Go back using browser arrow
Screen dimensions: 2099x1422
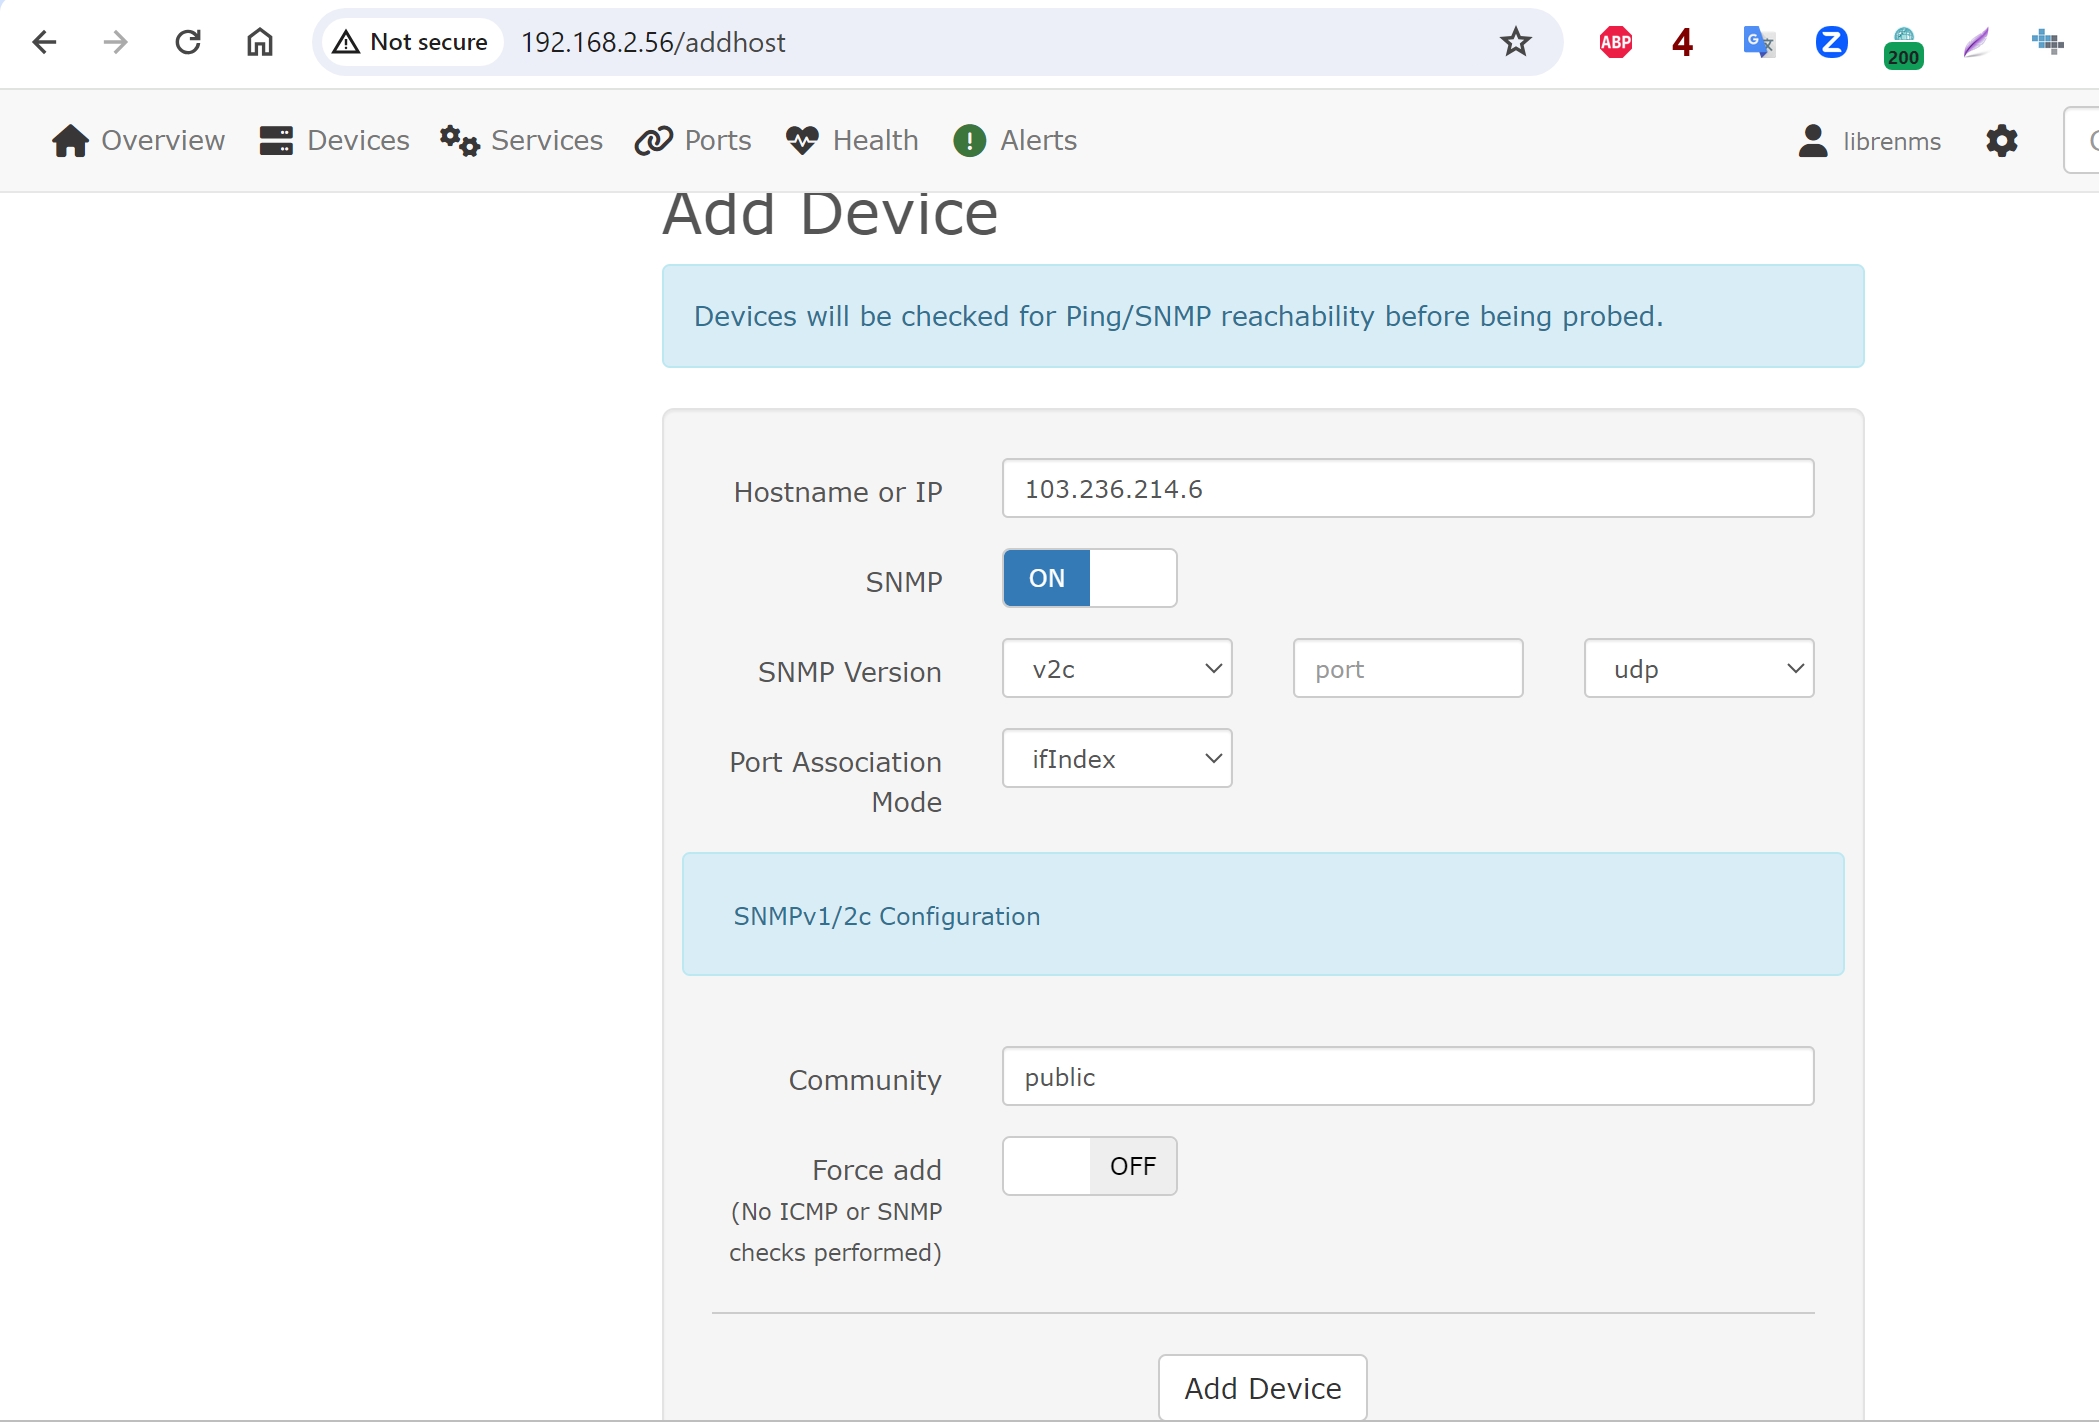44,42
